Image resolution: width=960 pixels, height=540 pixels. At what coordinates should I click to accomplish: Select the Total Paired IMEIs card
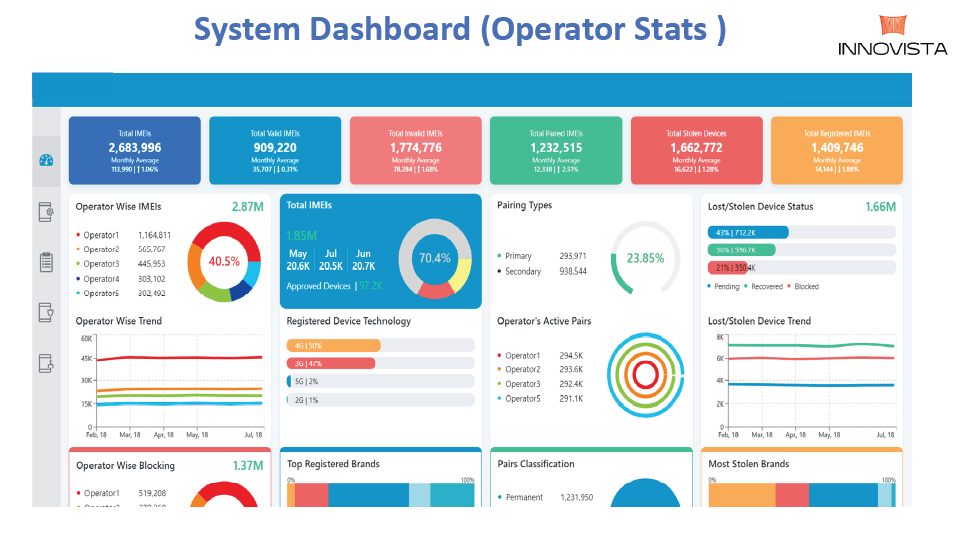[556, 151]
